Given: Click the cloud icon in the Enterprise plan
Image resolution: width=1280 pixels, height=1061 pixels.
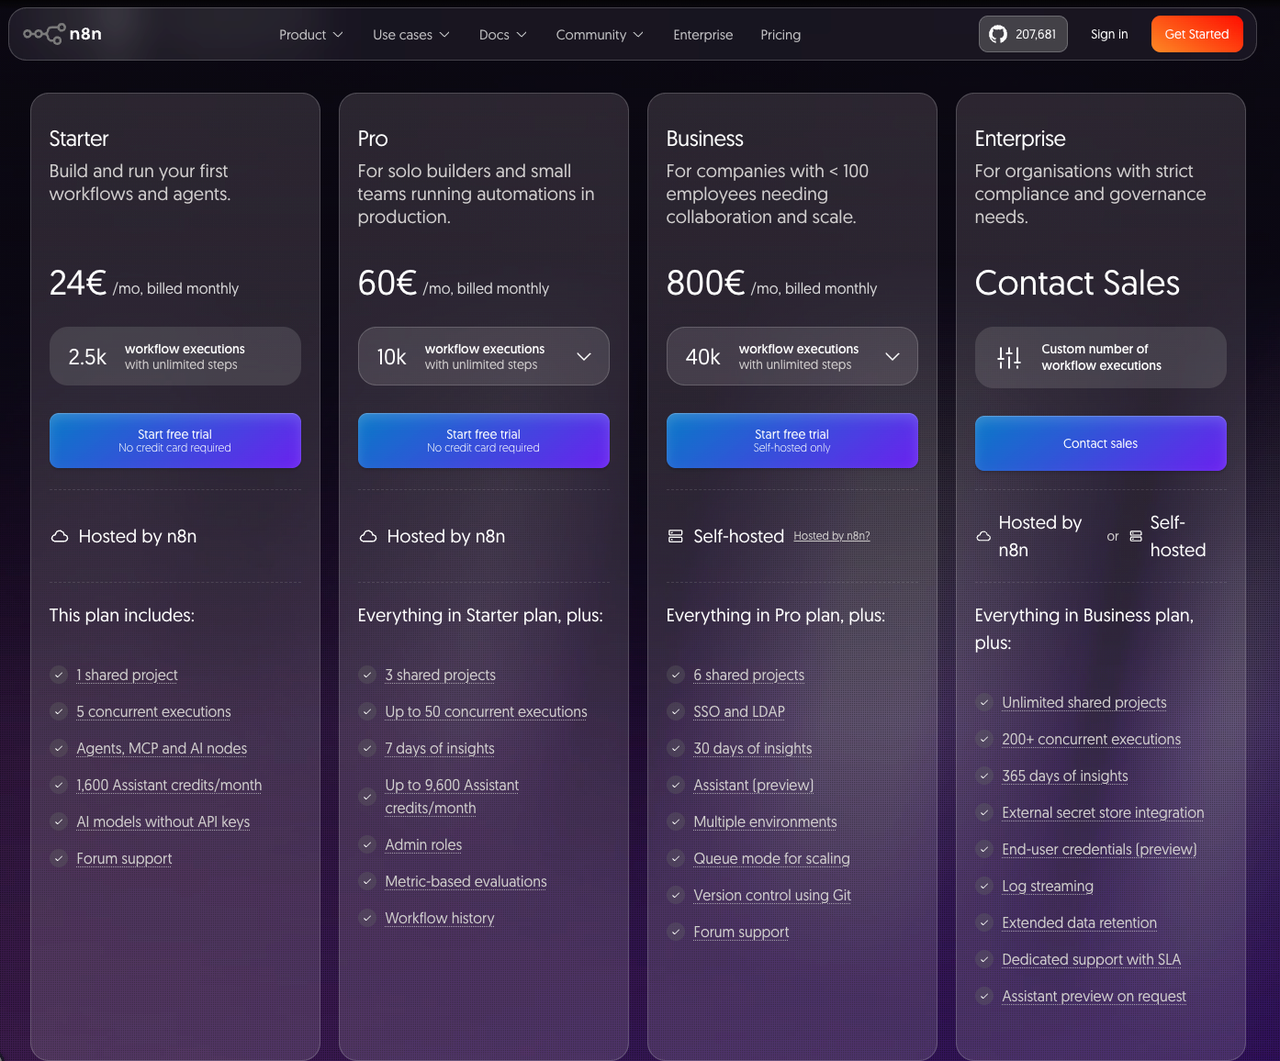Looking at the screenshot, I should pos(984,536).
